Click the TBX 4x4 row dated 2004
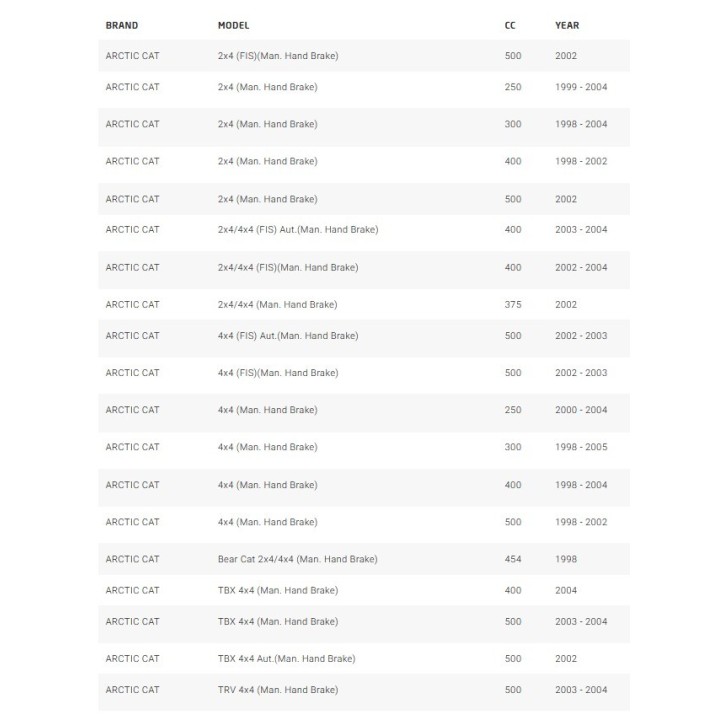The height and width of the screenshot is (720, 720). (364, 590)
